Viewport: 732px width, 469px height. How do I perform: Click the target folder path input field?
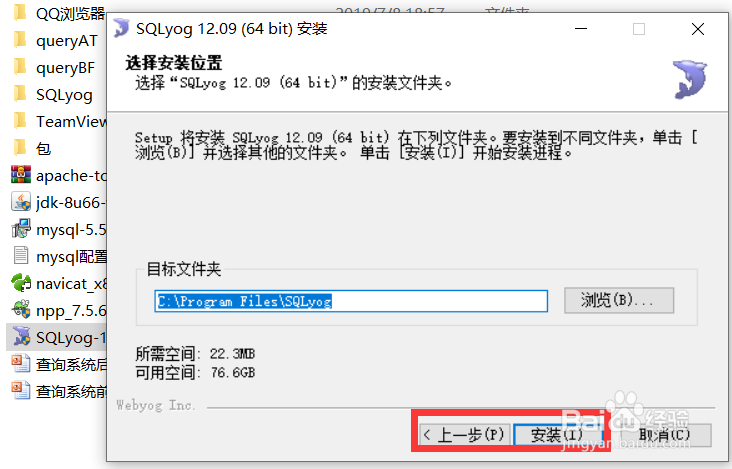pyautogui.click(x=351, y=301)
